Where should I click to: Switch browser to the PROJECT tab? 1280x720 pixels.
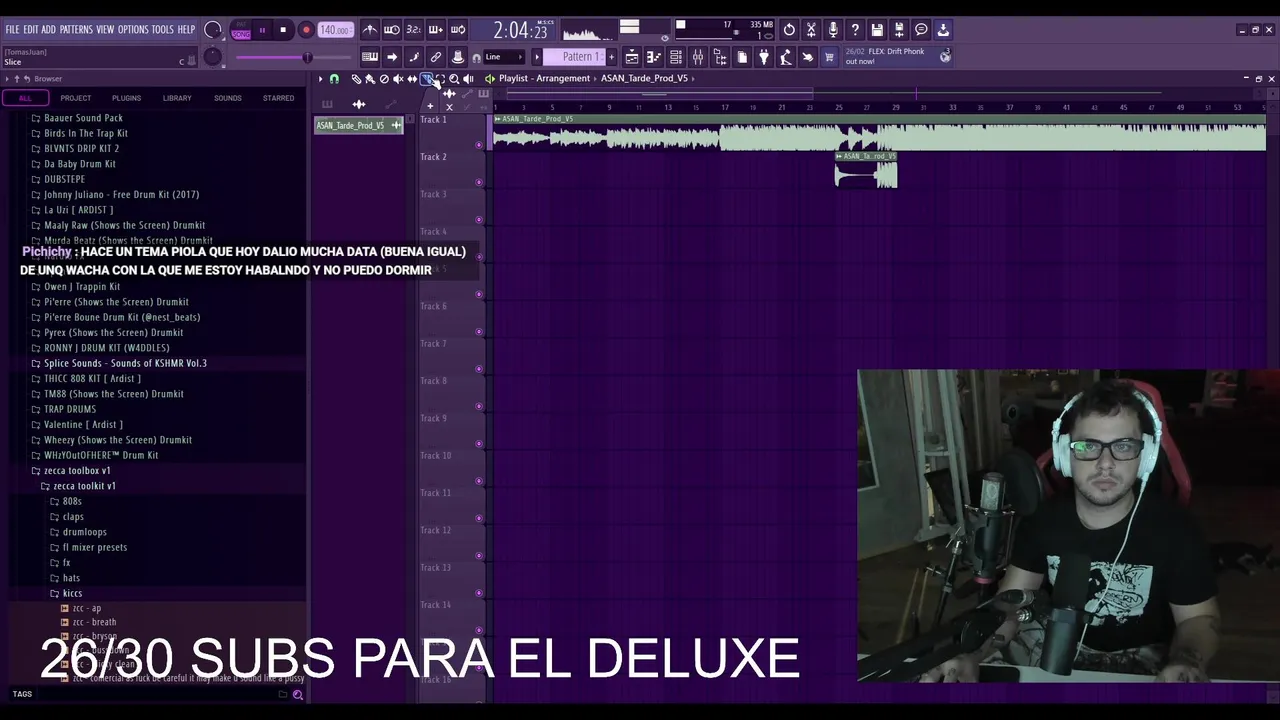75,98
